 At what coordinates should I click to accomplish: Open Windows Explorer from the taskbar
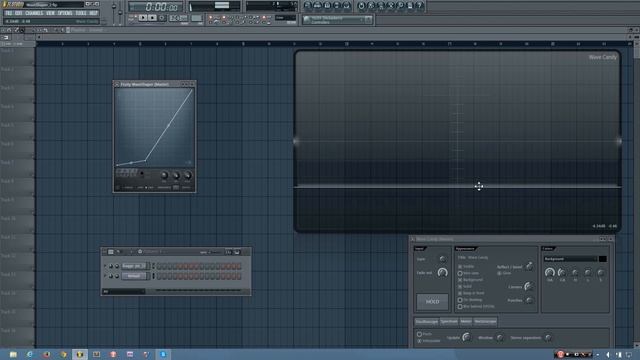(x=13, y=354)
